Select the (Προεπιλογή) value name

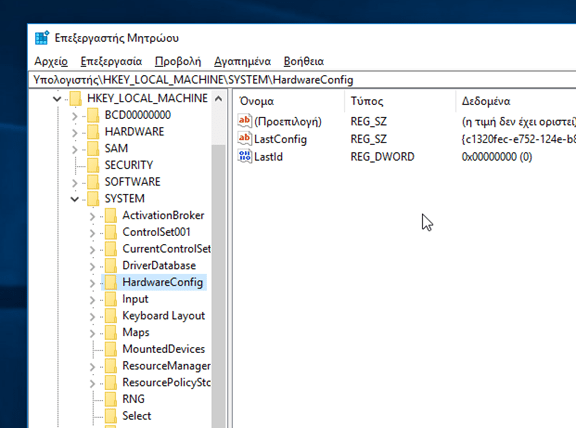pos(288,122)
